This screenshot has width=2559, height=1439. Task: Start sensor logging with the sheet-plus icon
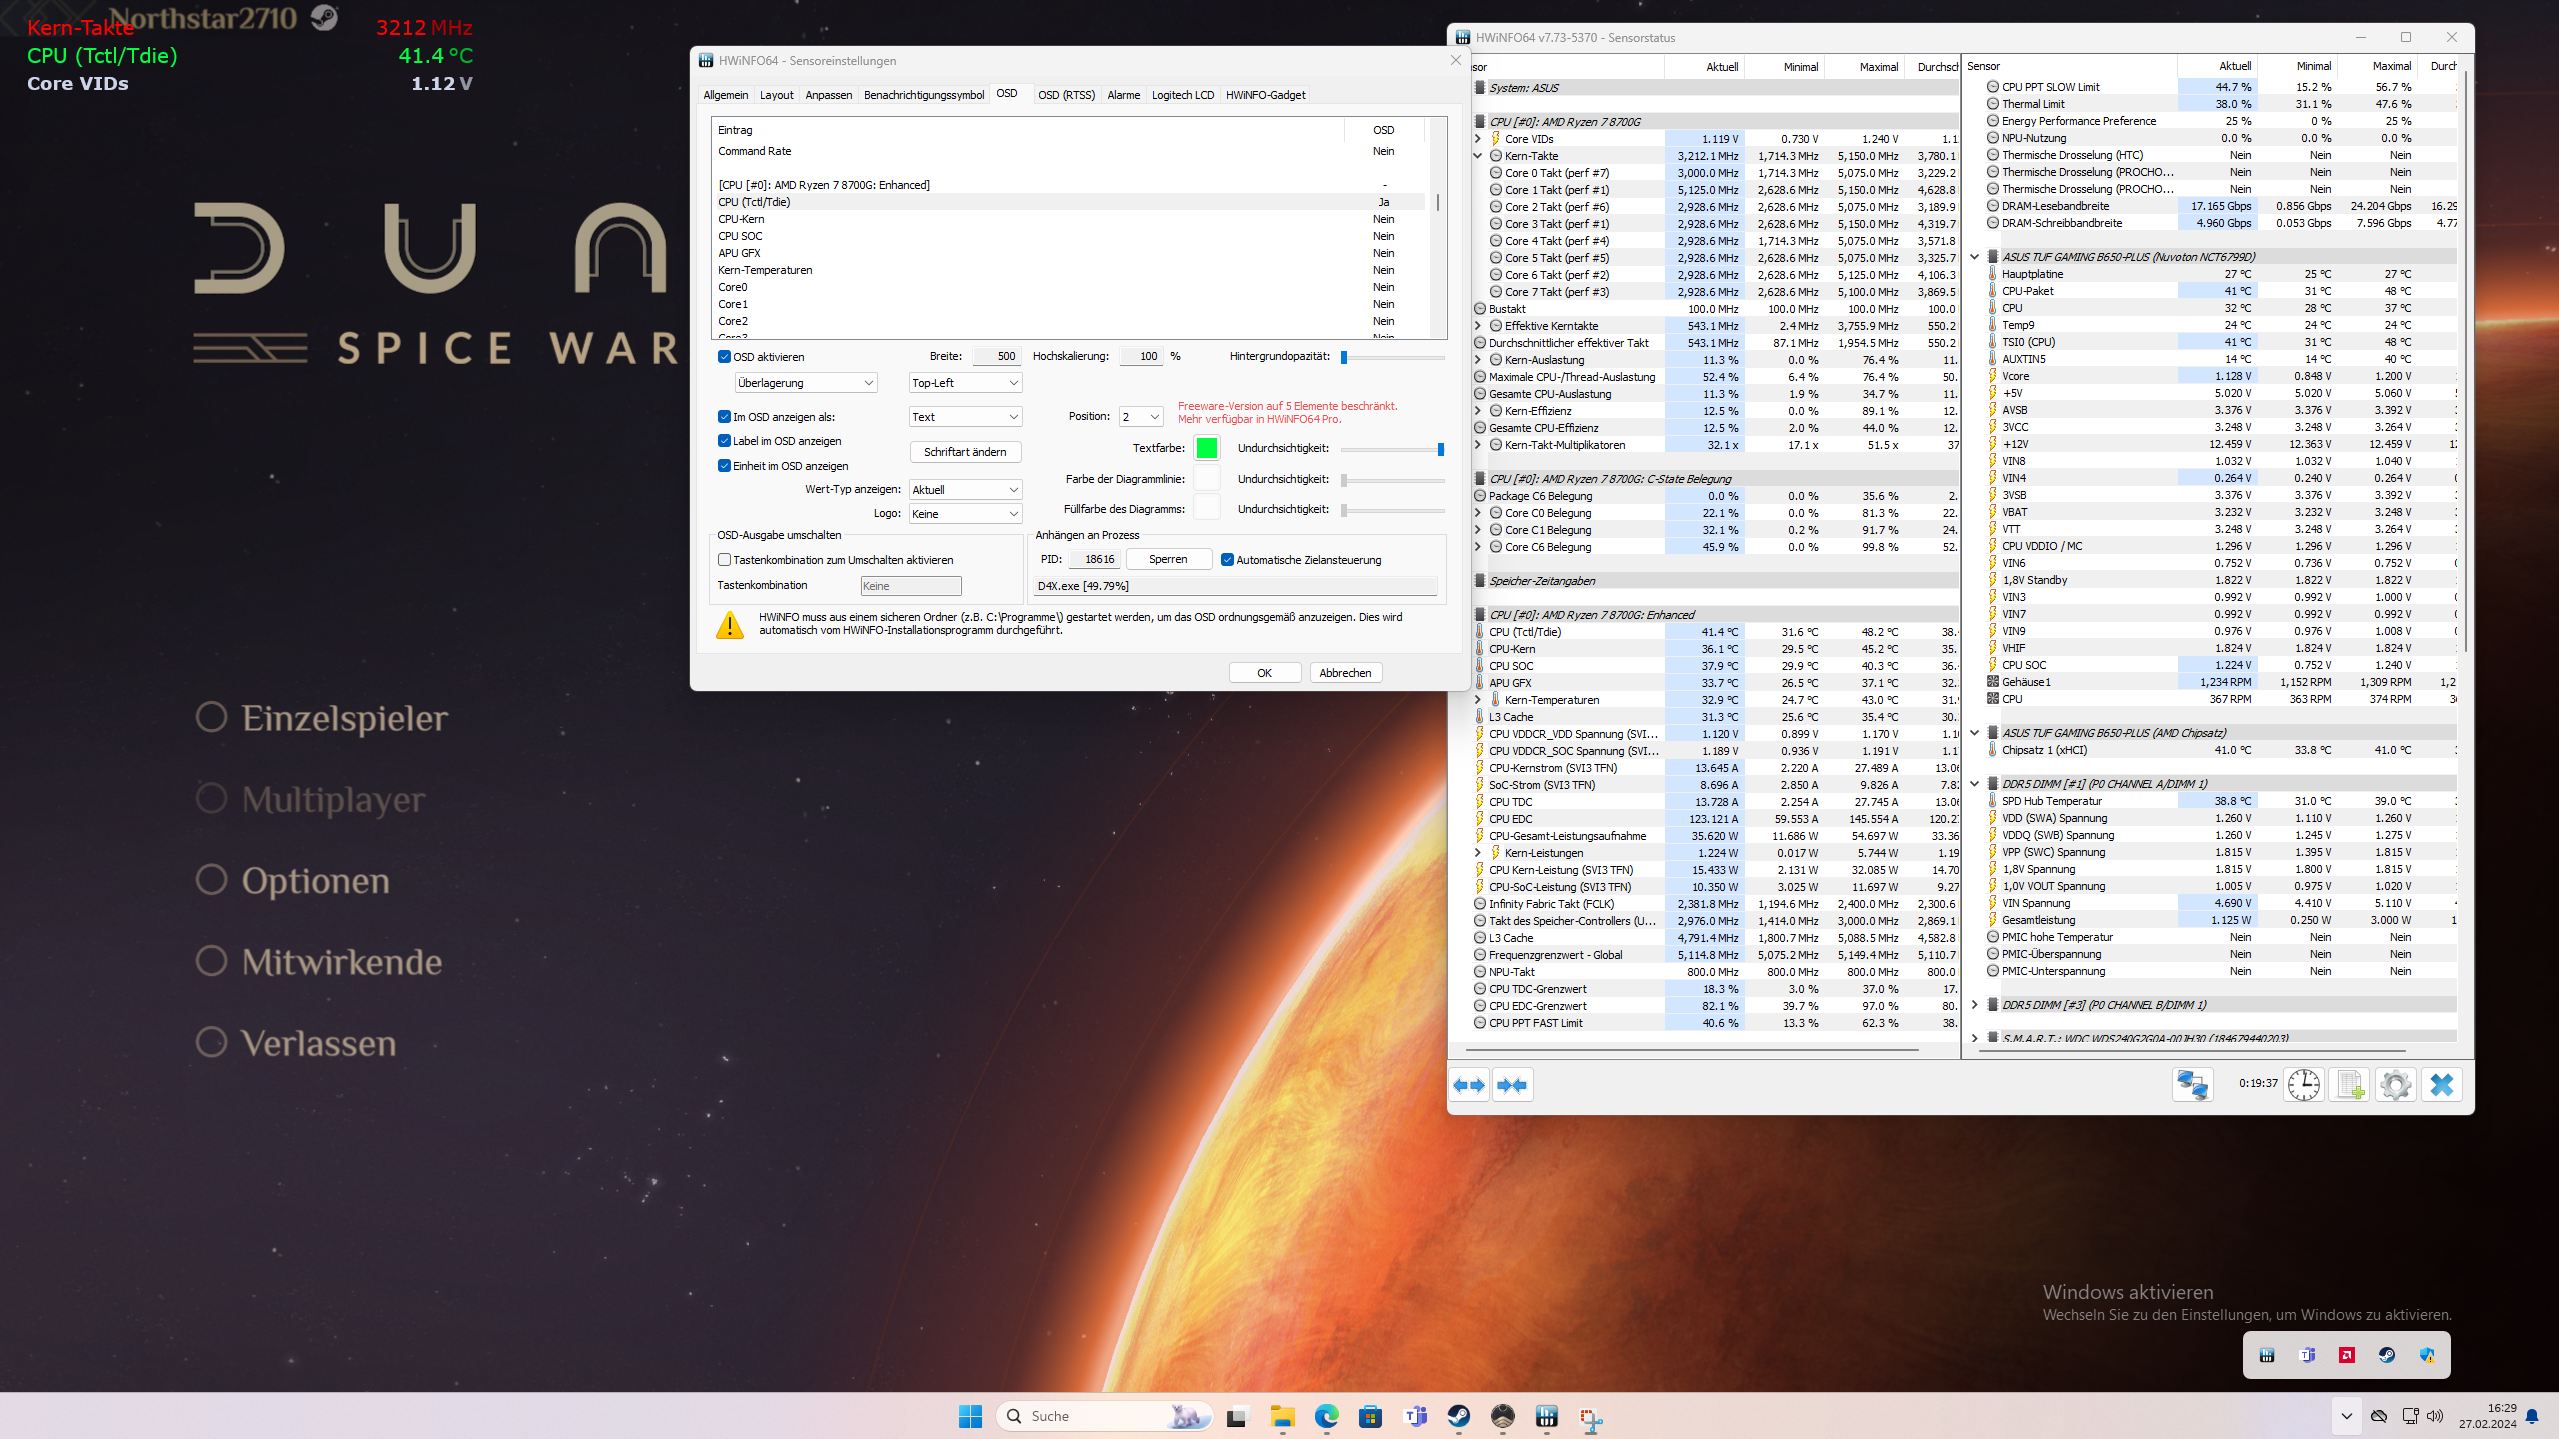pos(2350,1084)
